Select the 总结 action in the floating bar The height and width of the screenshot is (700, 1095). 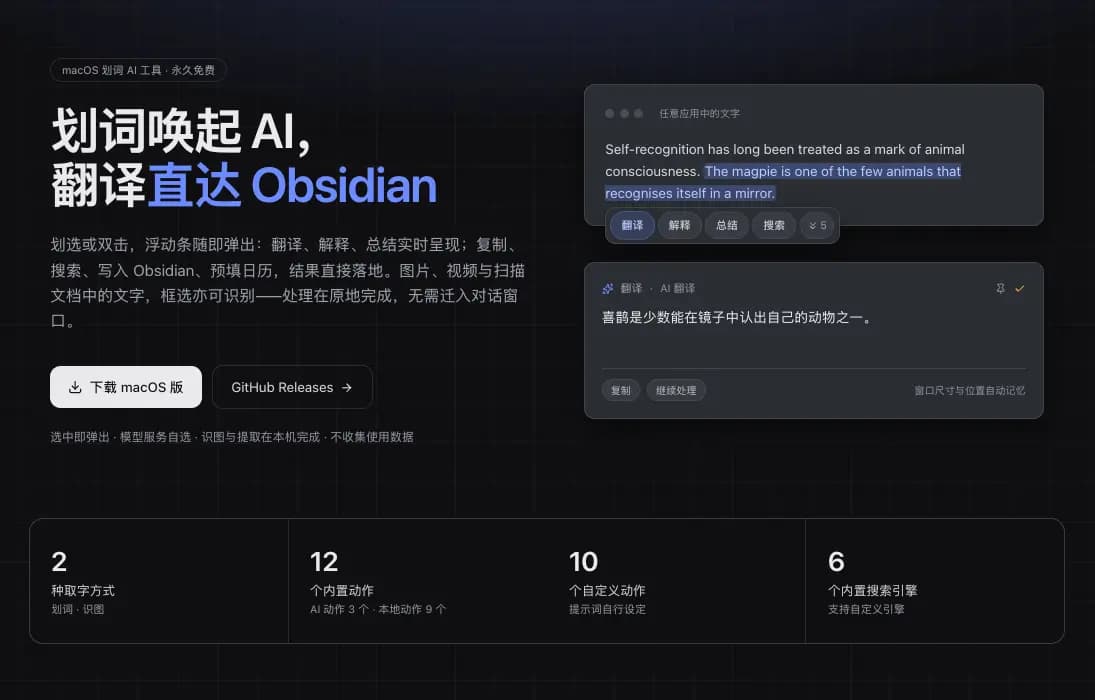point(726,225)
